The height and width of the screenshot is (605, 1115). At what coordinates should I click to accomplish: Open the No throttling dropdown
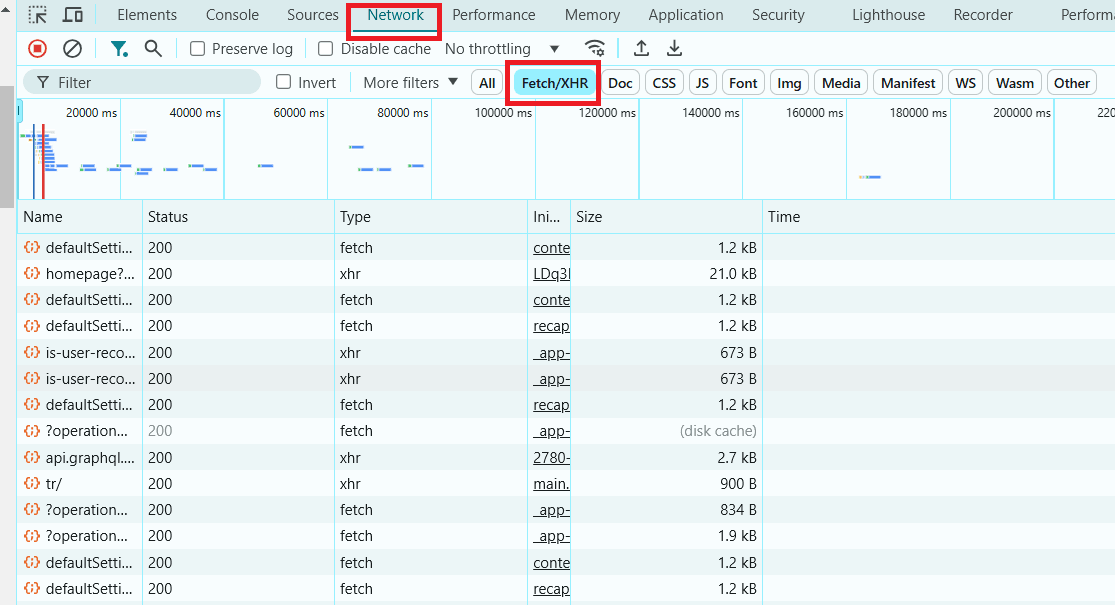[502, 48]
